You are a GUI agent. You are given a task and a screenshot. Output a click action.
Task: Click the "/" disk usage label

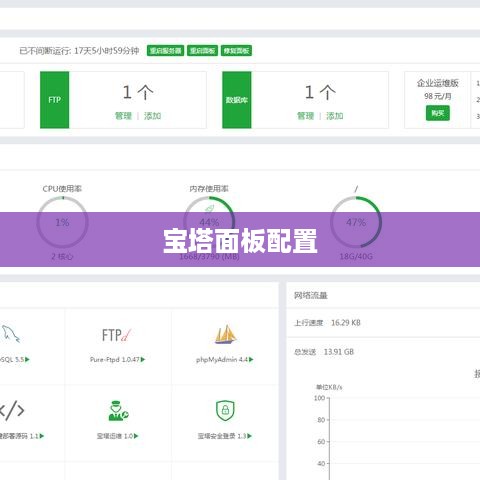pos(356,189)
